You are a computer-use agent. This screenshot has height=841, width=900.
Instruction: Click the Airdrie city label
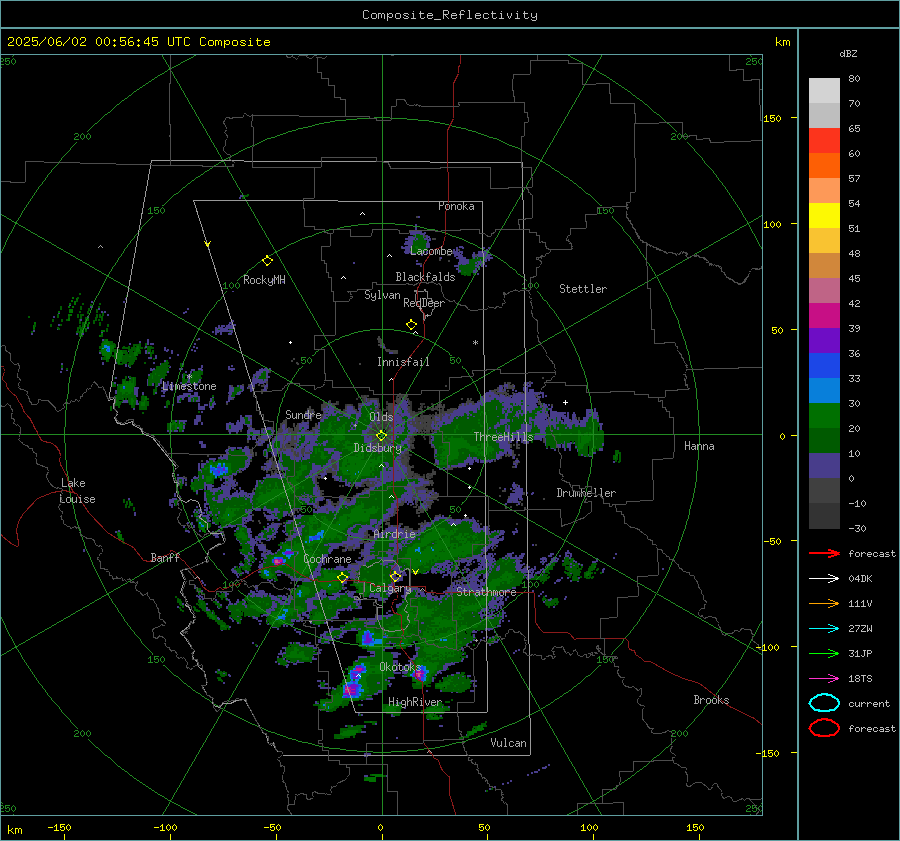coord(394,534)
